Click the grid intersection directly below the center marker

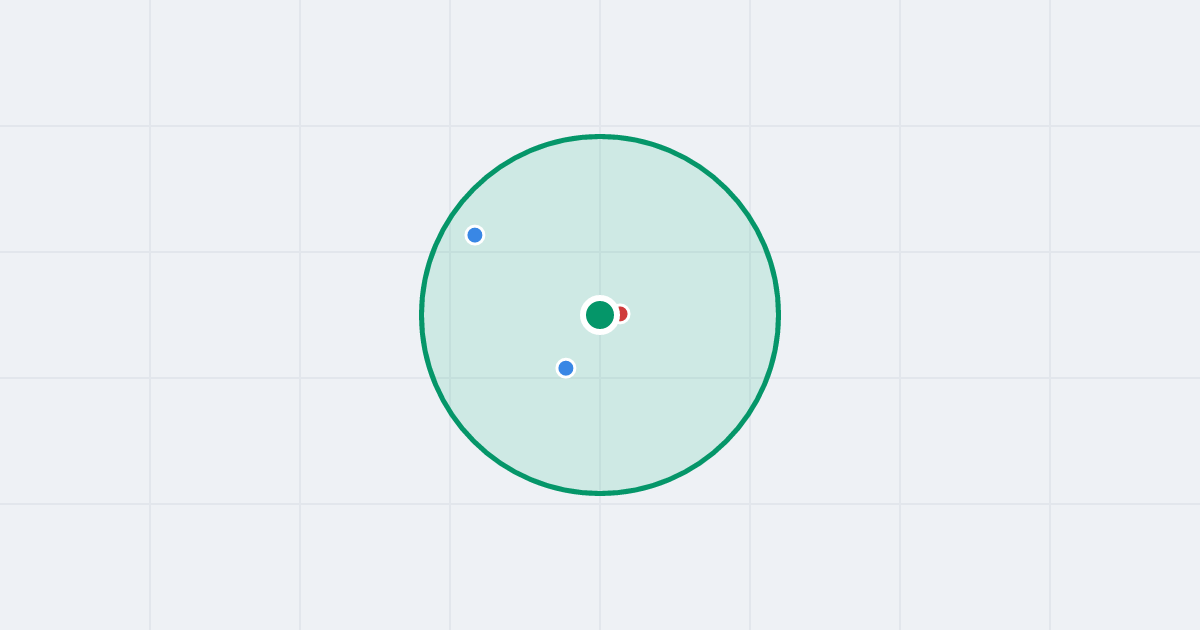click(600, 378)
